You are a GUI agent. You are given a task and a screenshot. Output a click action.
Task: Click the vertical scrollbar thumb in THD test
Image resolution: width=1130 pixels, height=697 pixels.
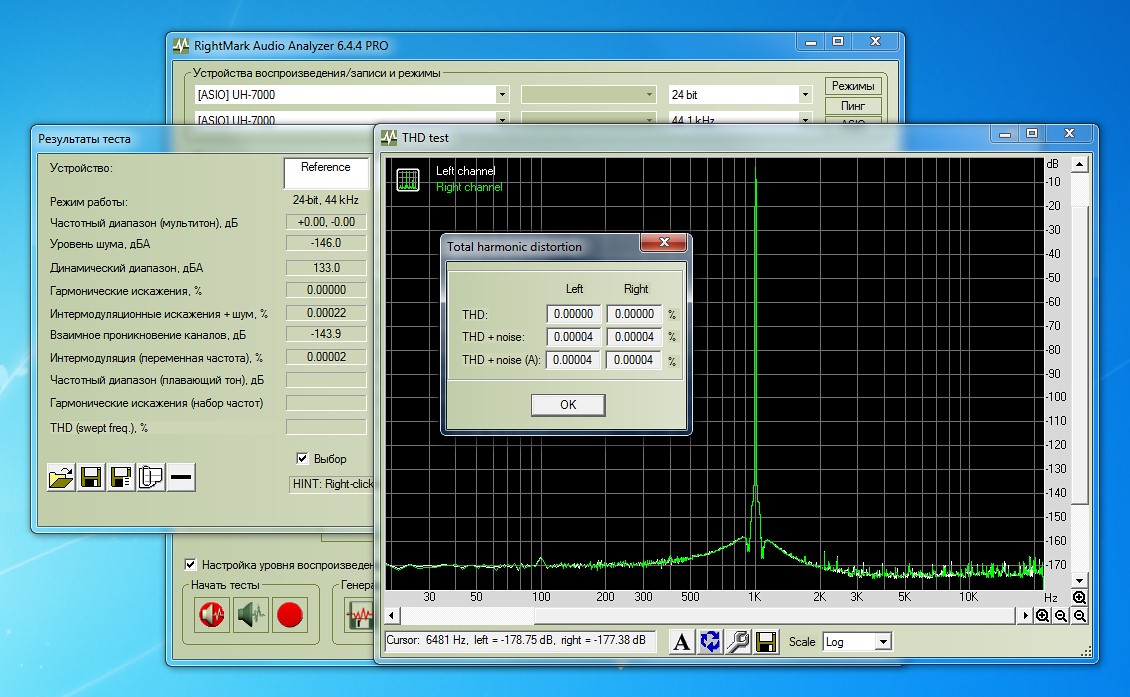pos(1079,354)
